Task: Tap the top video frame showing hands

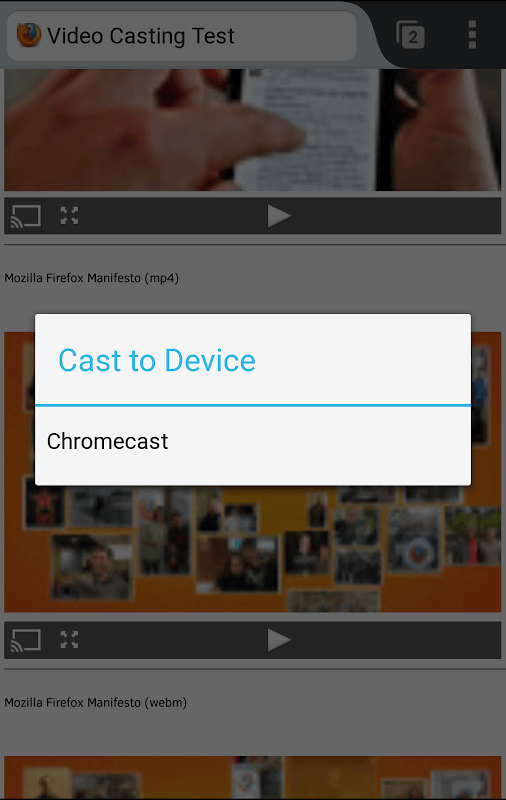Action: pos(253,130)
